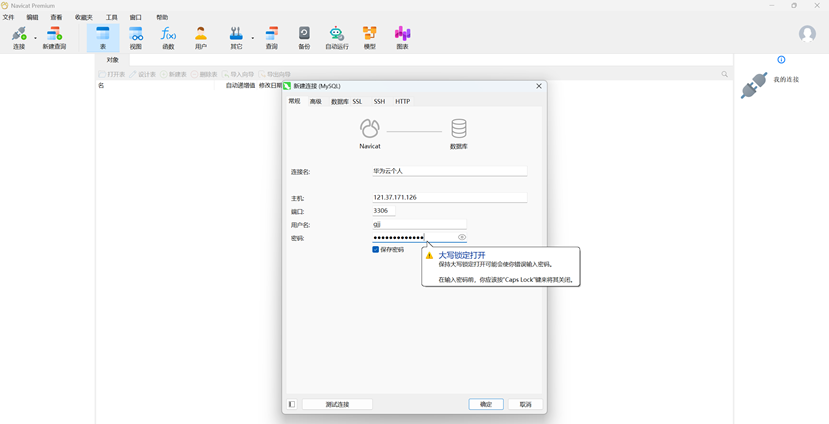Screen dimensions: 829x424
Task: Open the 窗口 (Window) menu
Action: tap(135, 17)
